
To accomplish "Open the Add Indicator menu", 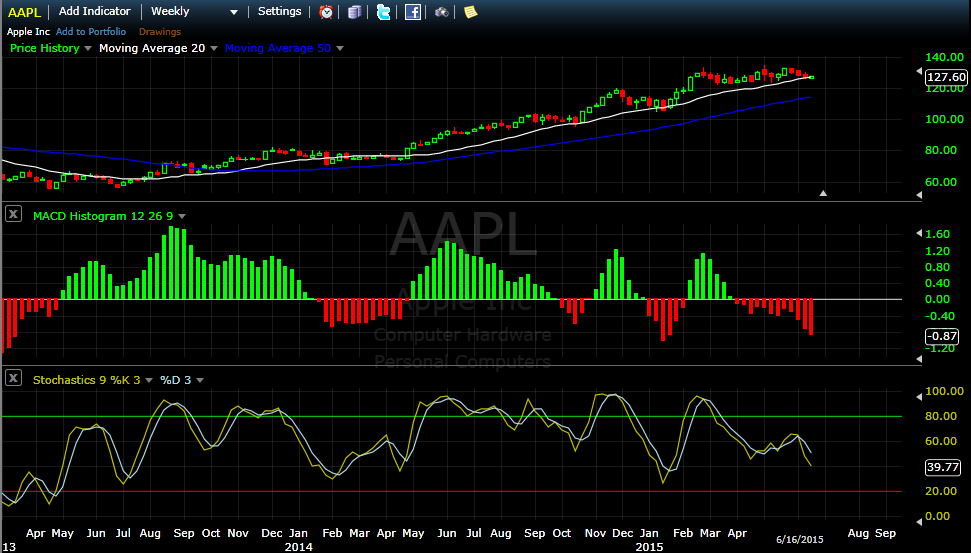I will [95, 11].
